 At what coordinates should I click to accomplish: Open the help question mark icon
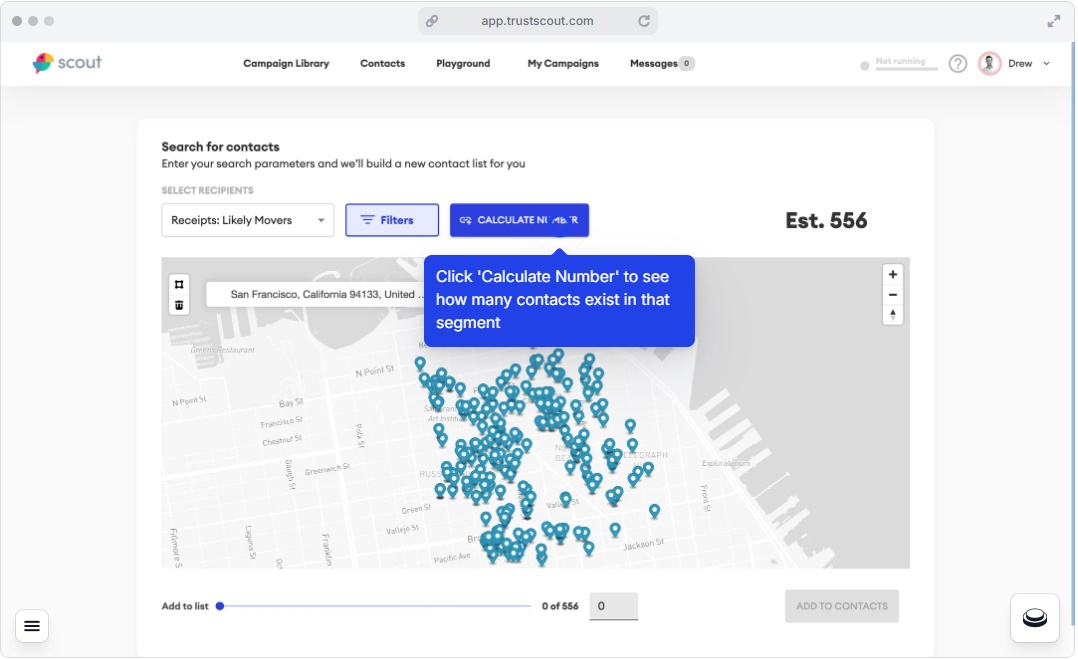click(x=958, y=63)
